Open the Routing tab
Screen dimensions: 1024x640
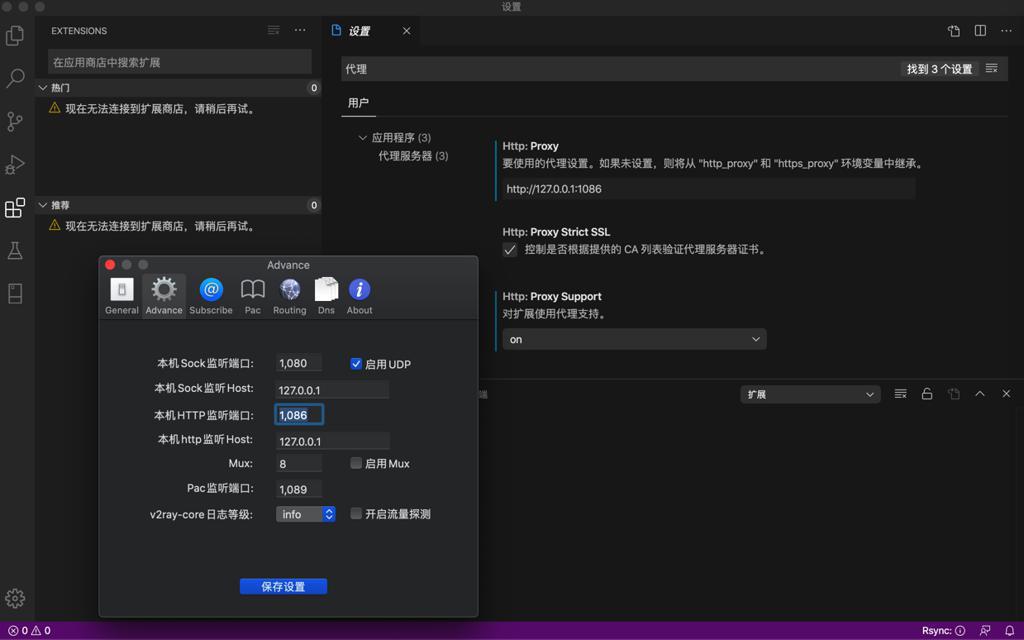(289, 296)
